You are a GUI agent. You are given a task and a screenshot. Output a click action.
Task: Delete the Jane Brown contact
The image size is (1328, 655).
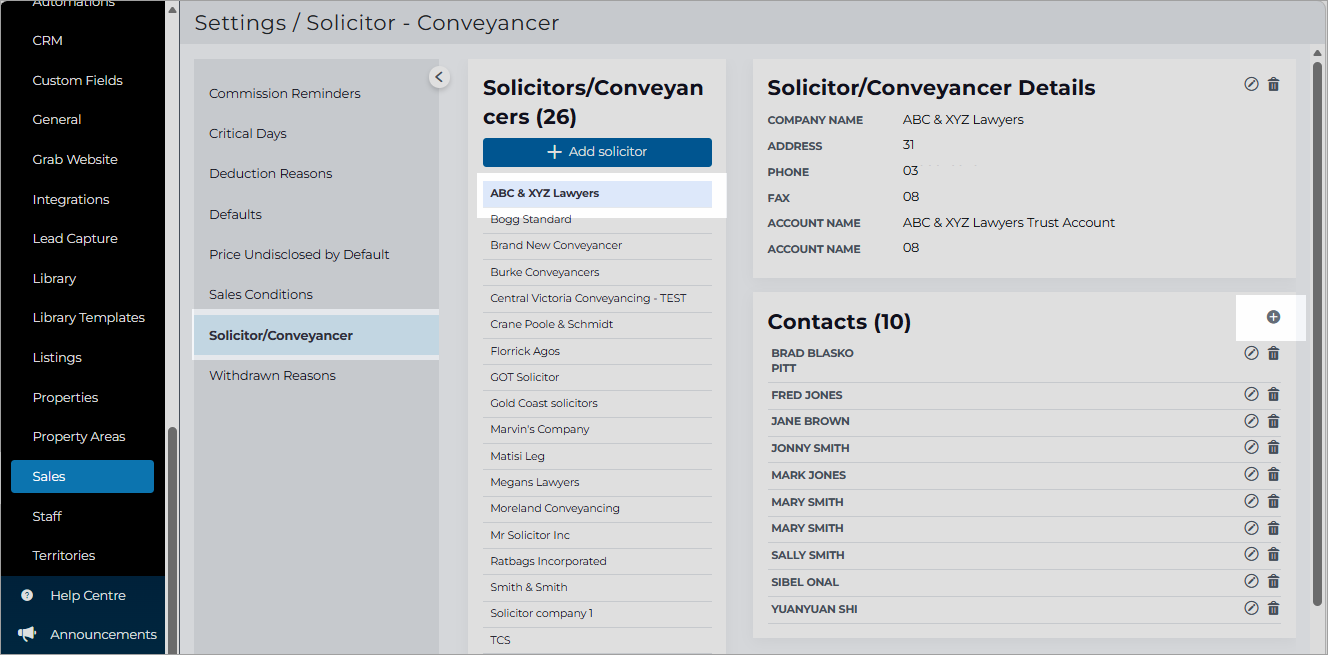(1273, 421)
